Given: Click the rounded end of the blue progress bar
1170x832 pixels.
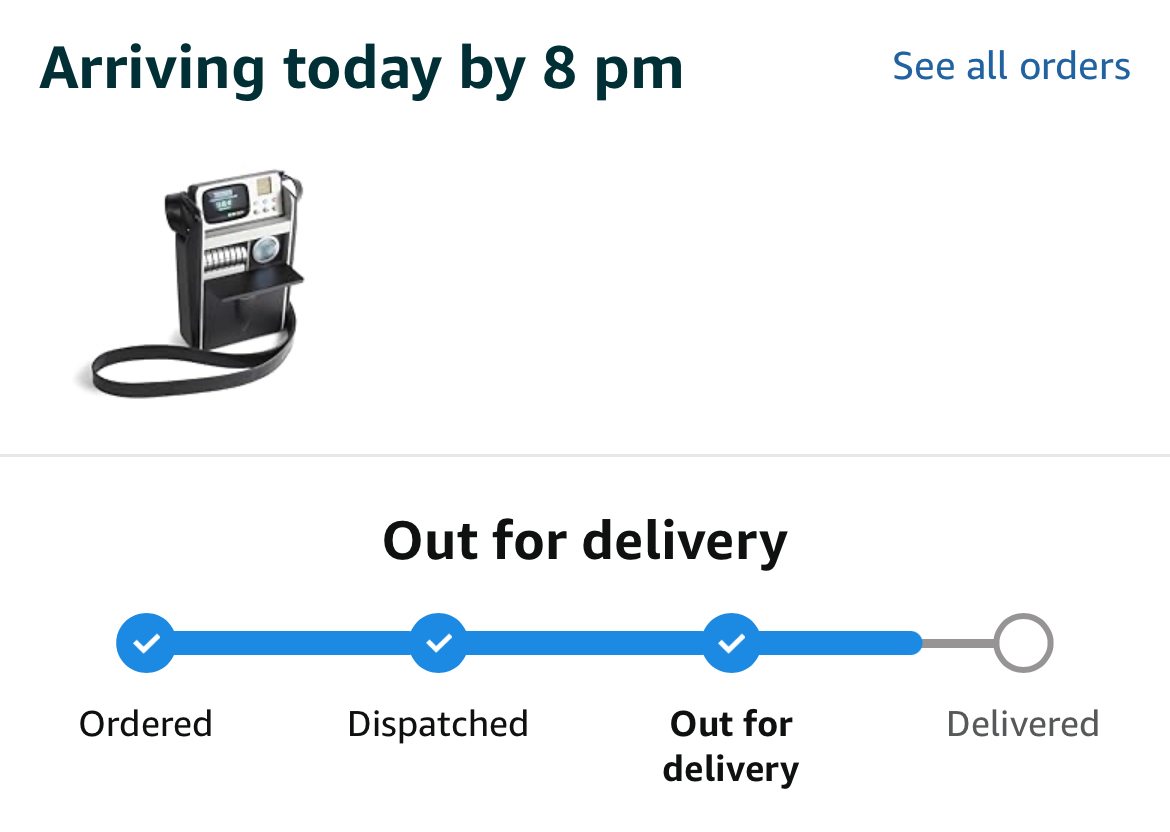Looking at the screenshot, I should [x=913, y=642].
